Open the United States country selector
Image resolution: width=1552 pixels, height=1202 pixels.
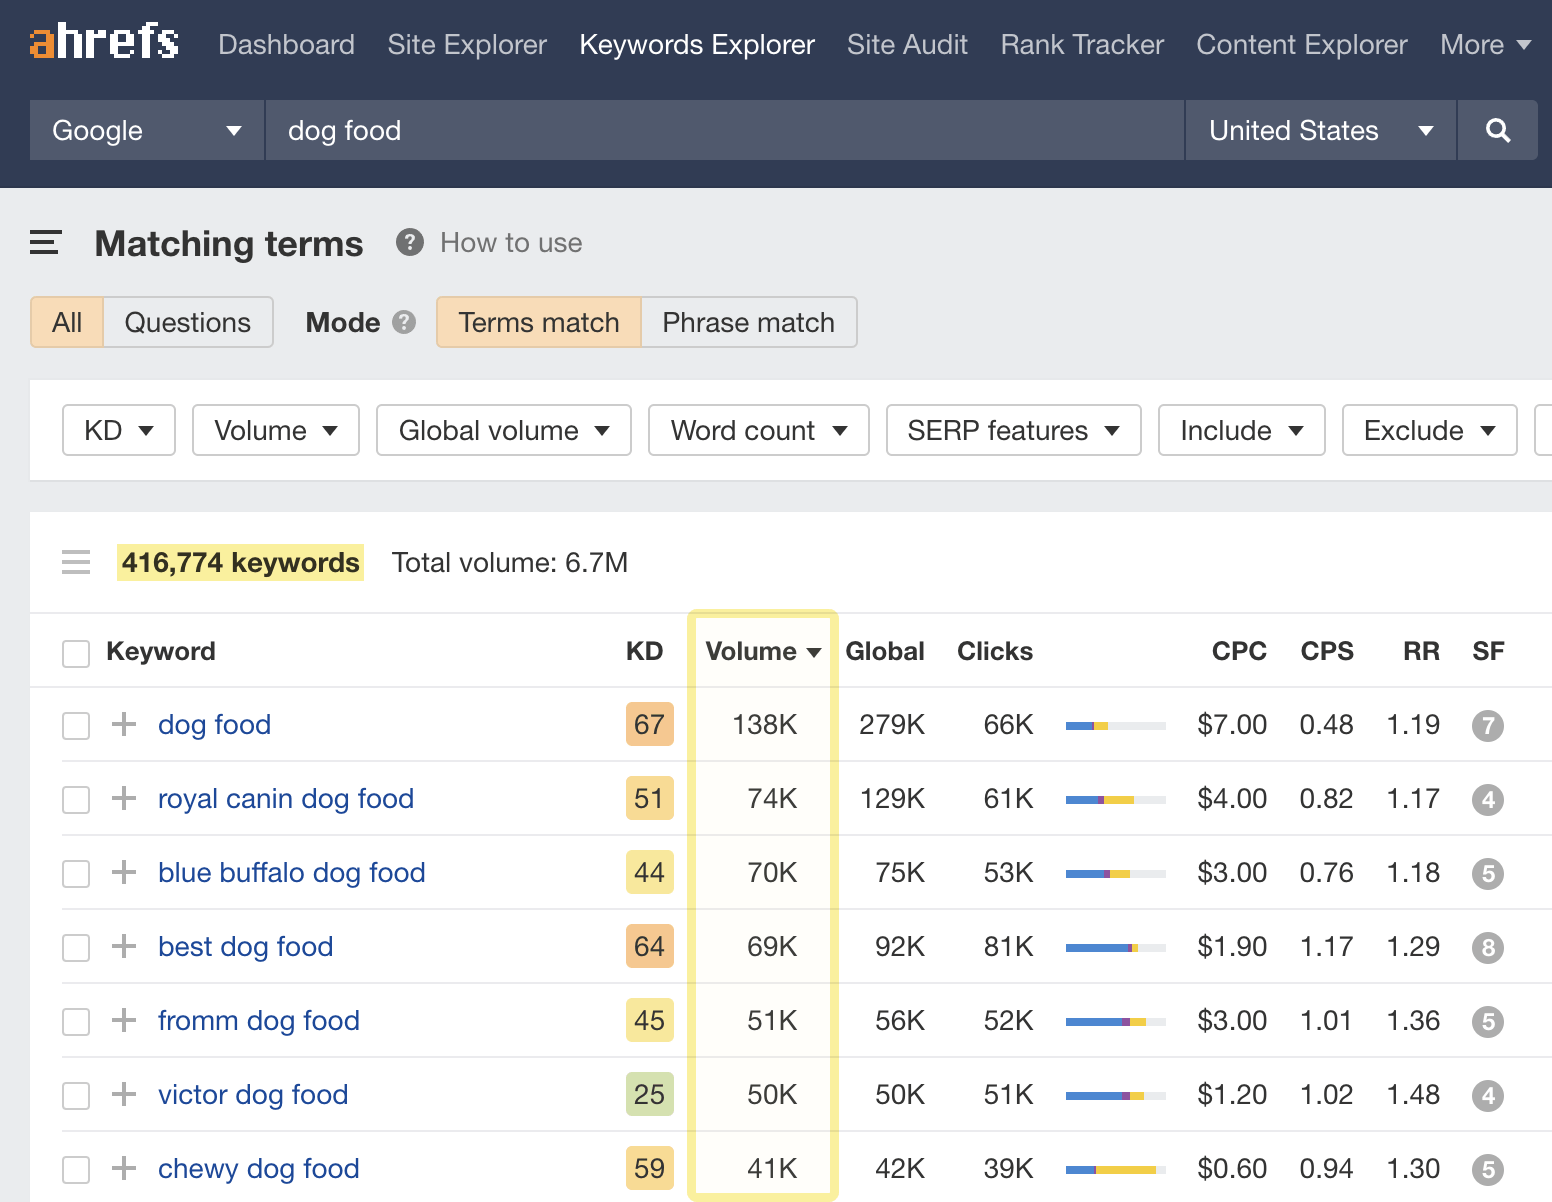(1320, 130)
